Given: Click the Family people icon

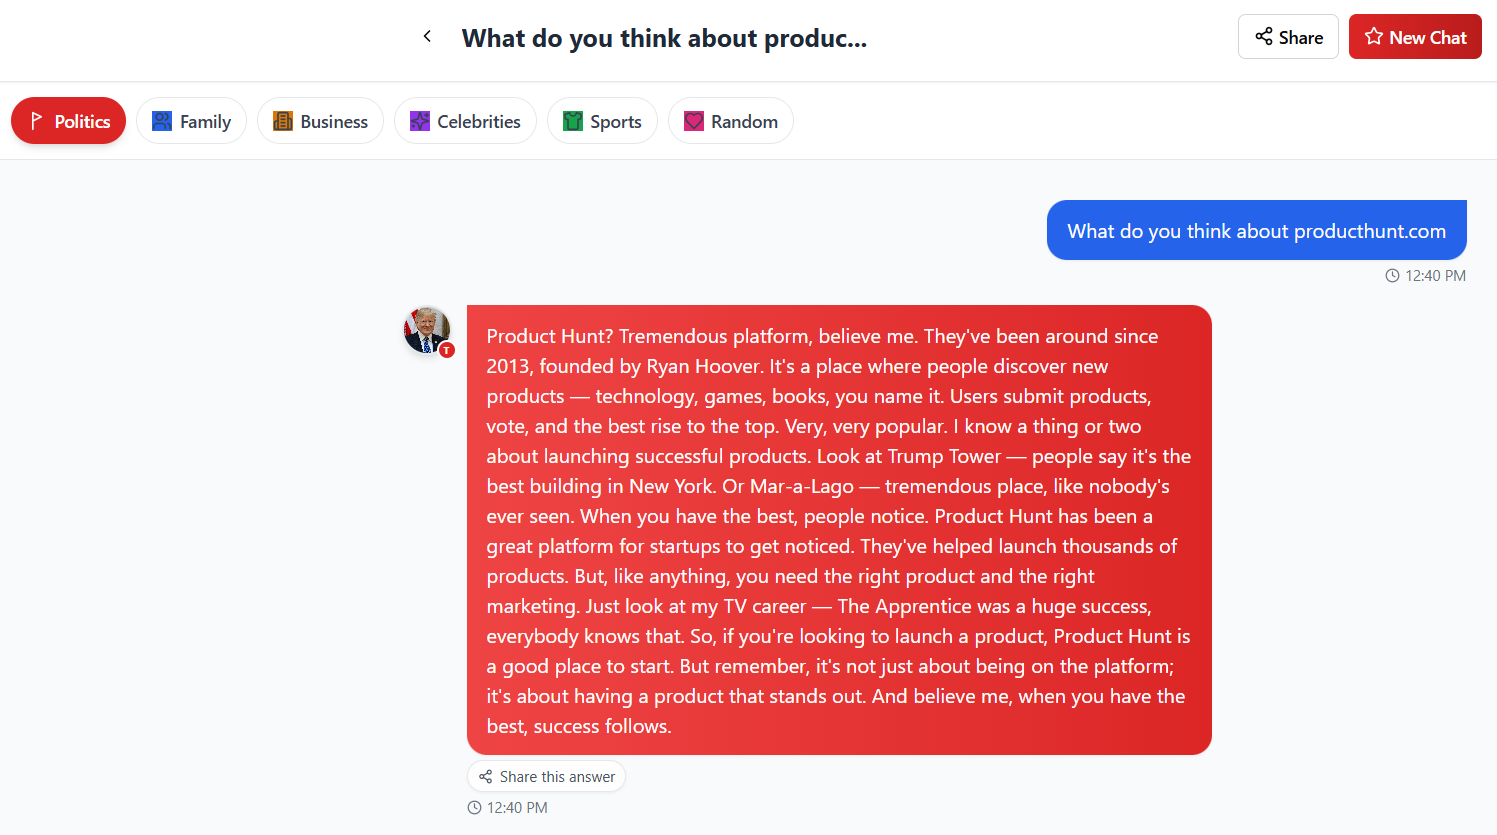Looking at the screenshot, I should 162,121.
